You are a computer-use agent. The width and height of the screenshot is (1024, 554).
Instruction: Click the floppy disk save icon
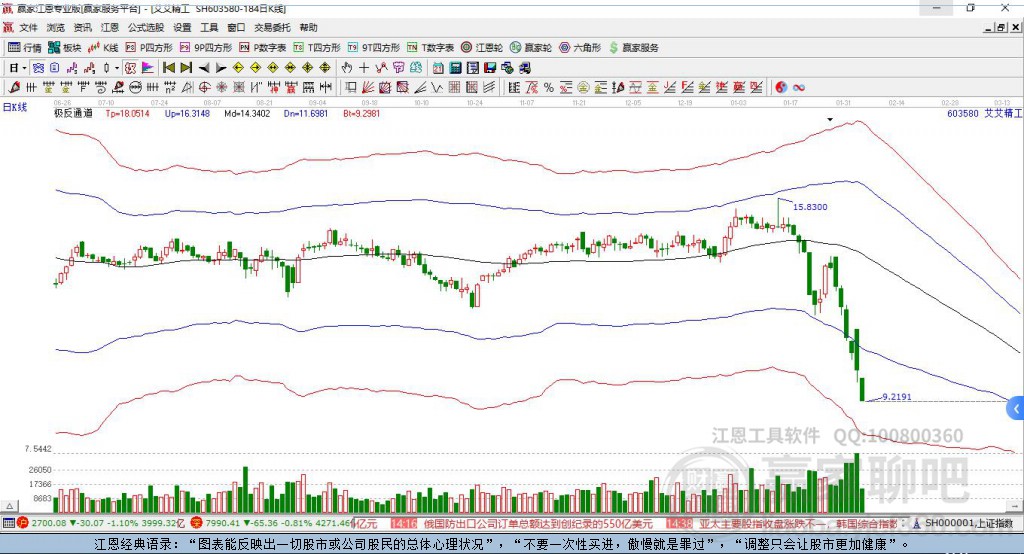click(x=490, y=68)
